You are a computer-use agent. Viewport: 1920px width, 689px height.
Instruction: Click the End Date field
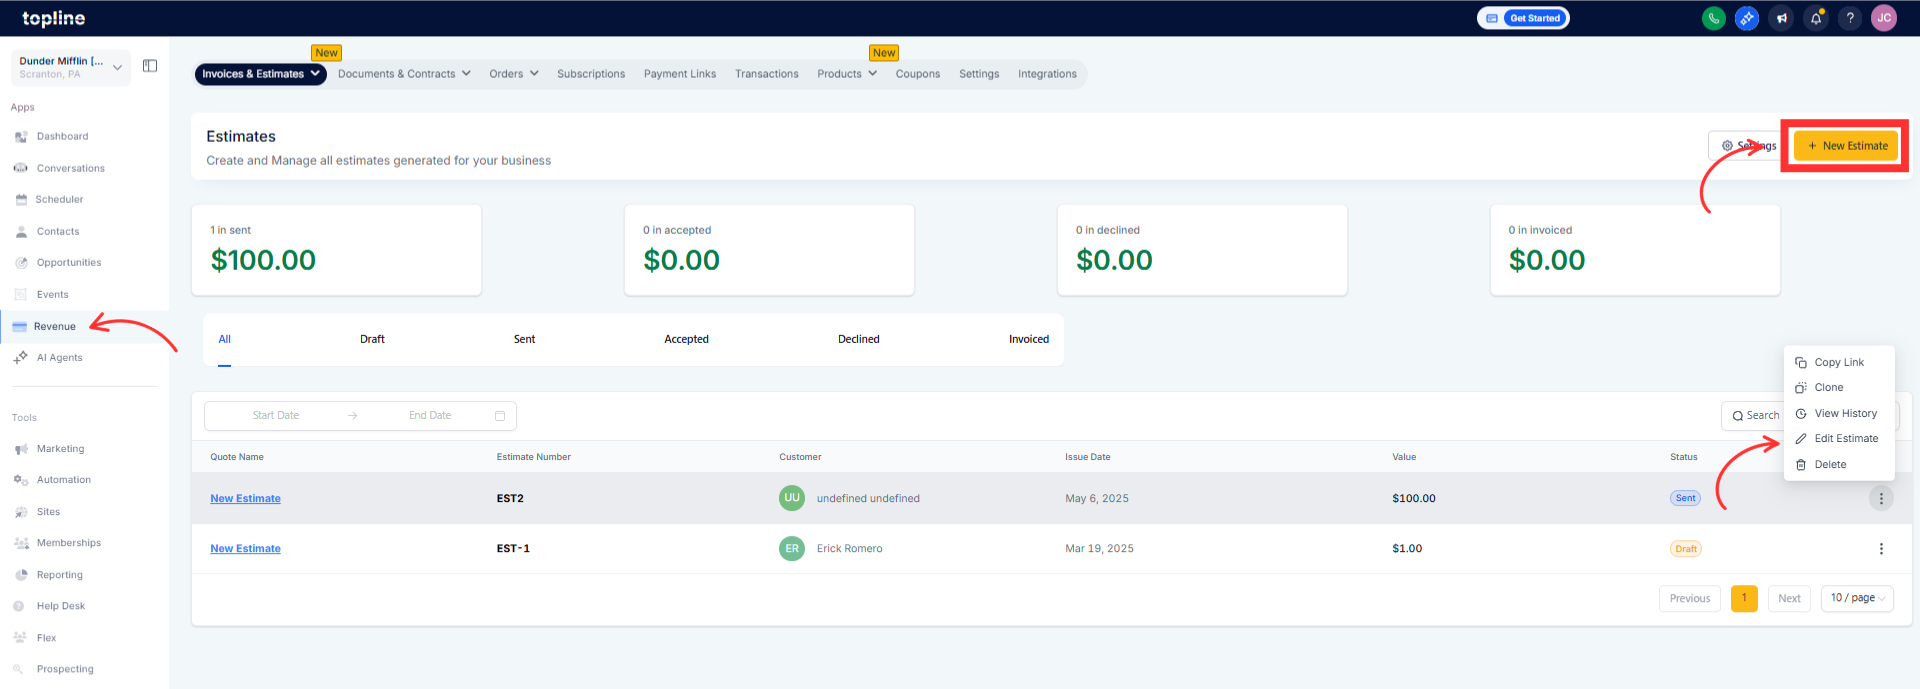pyautogui.click(x=430, y=416)
